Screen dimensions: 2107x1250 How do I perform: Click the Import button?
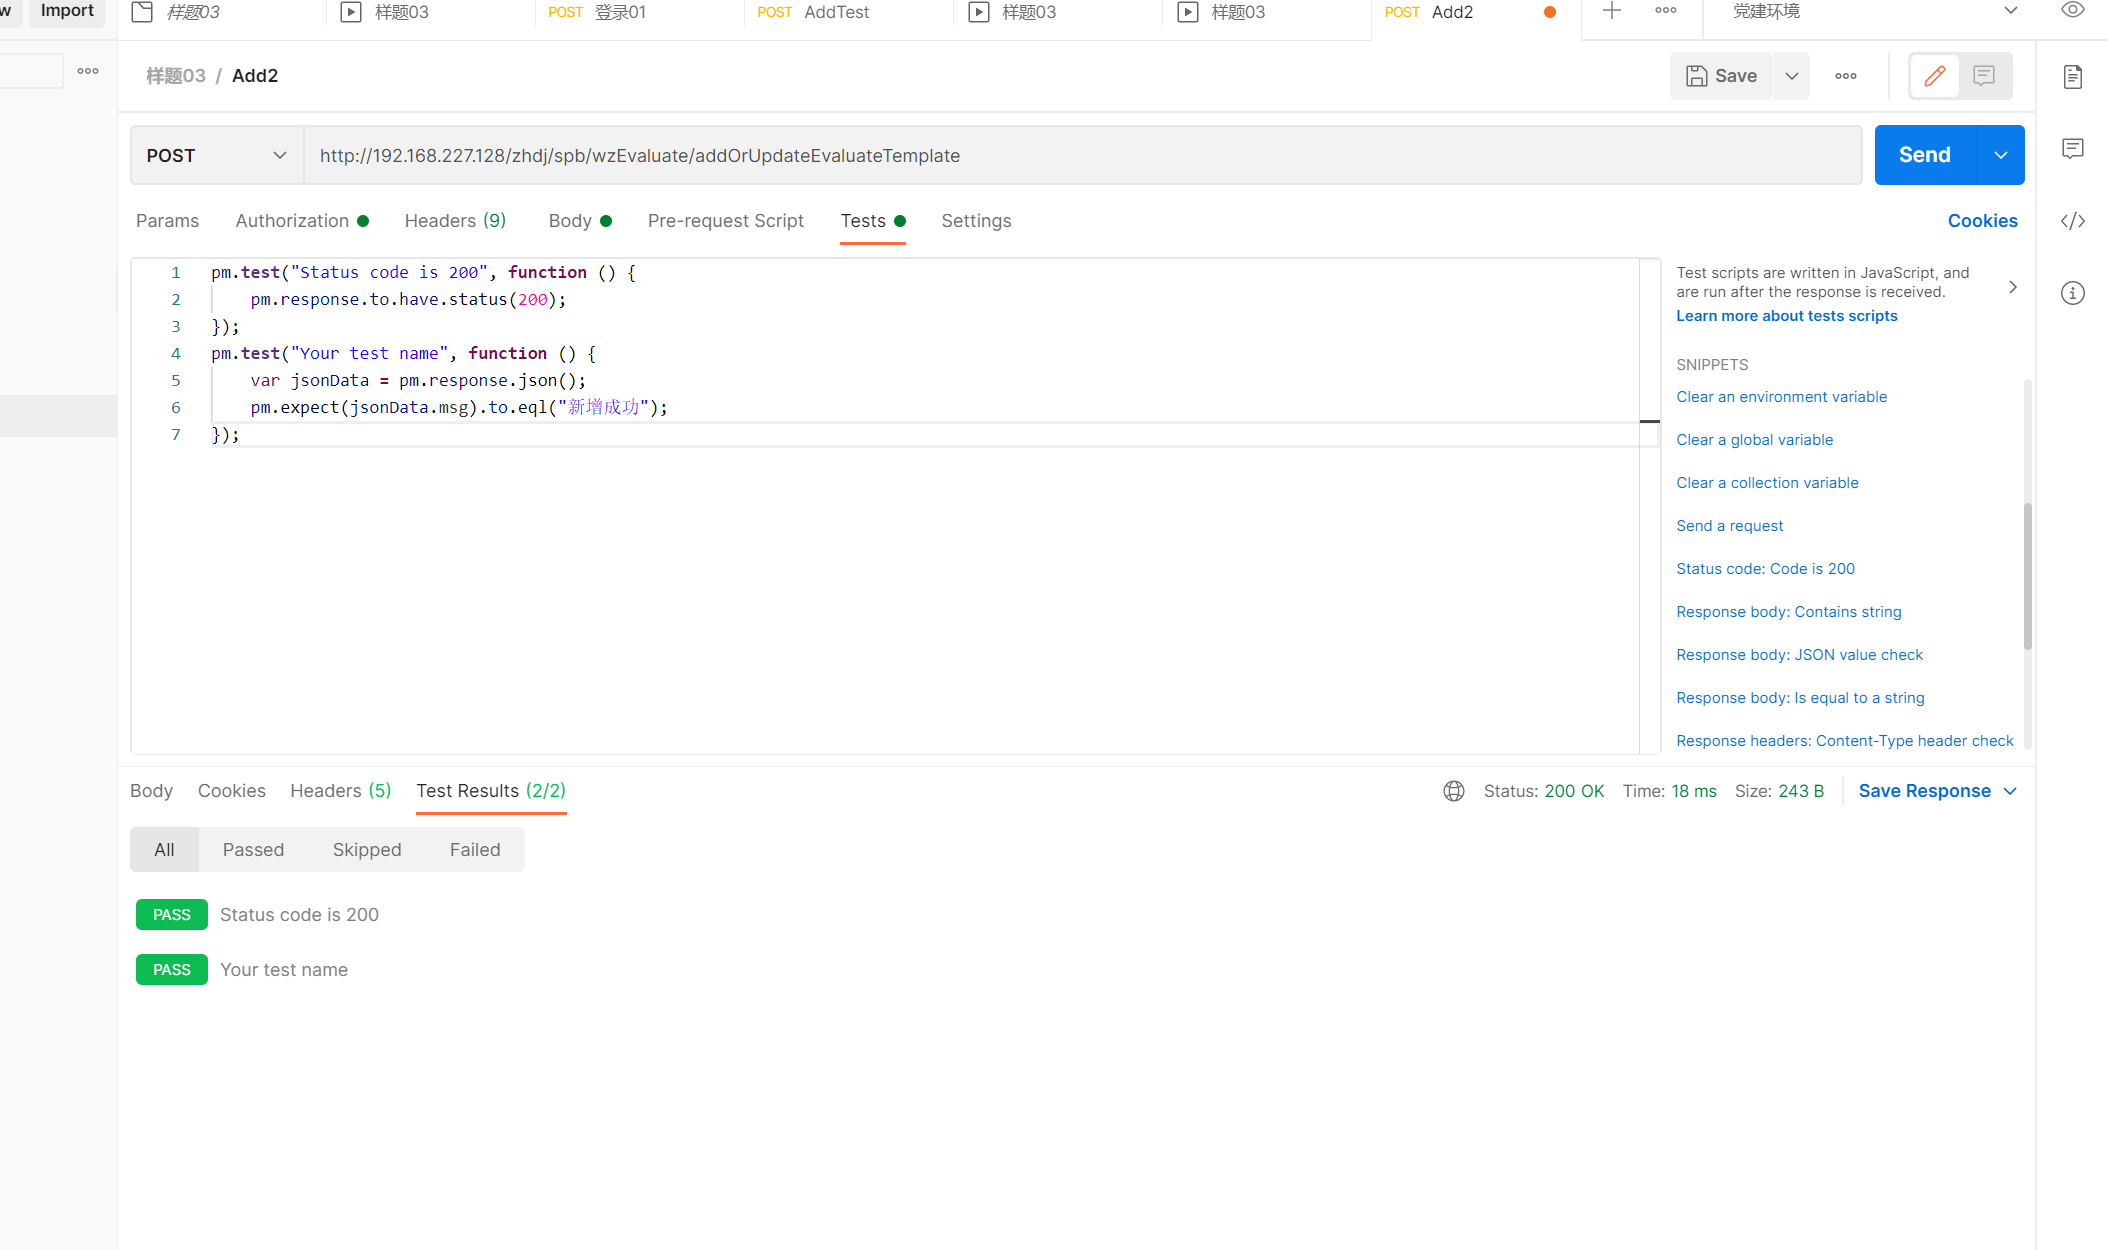point(67,11)
